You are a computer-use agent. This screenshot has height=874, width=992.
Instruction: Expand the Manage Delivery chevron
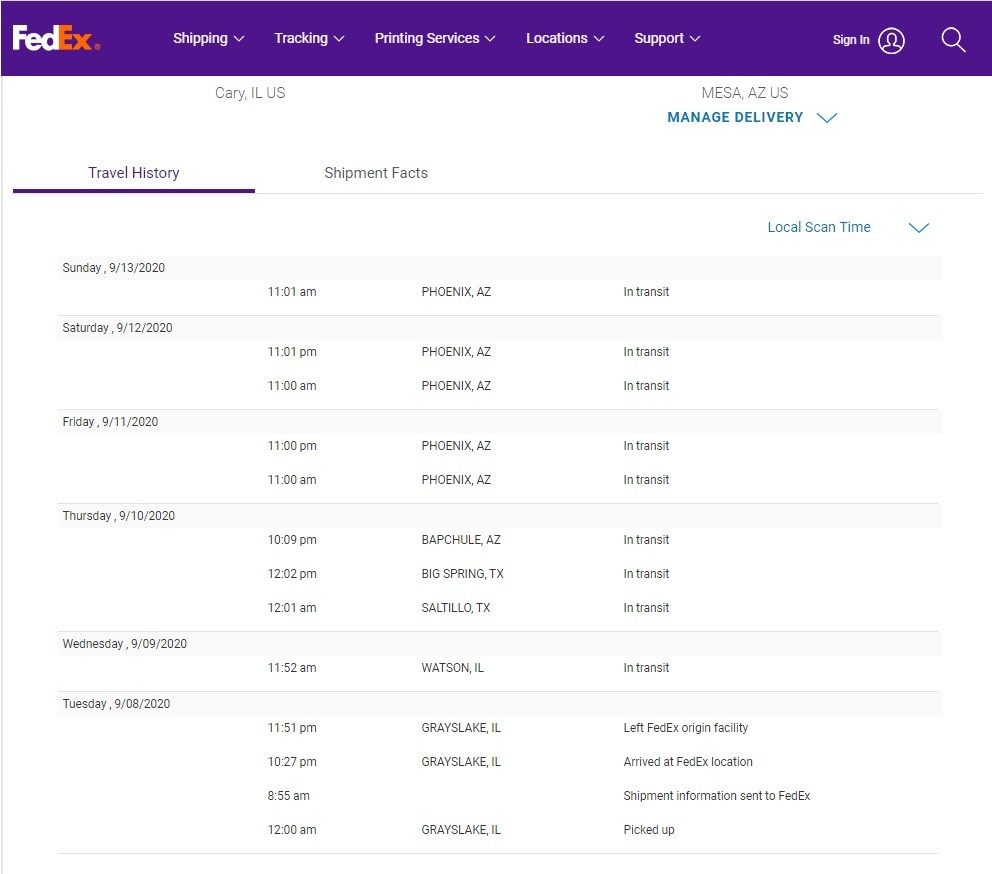pyautogui.click(x=826, y=118)
